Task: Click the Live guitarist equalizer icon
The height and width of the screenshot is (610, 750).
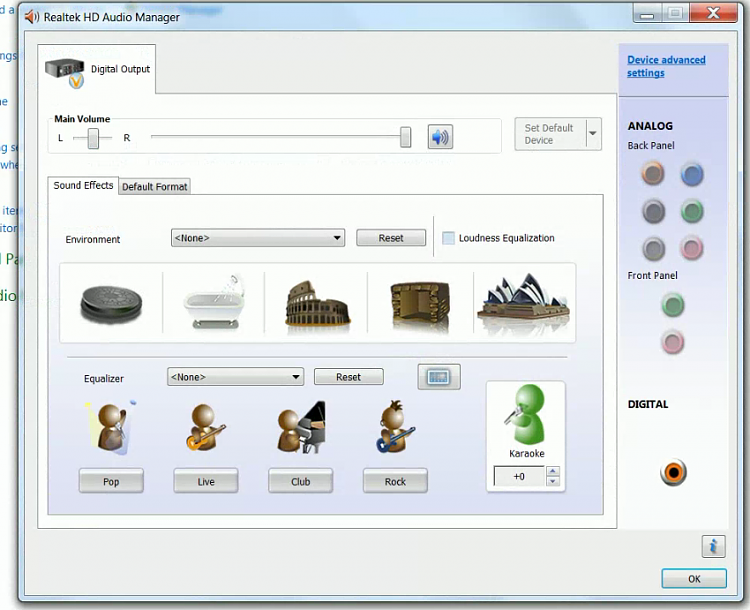Action: tap(206, 427)
